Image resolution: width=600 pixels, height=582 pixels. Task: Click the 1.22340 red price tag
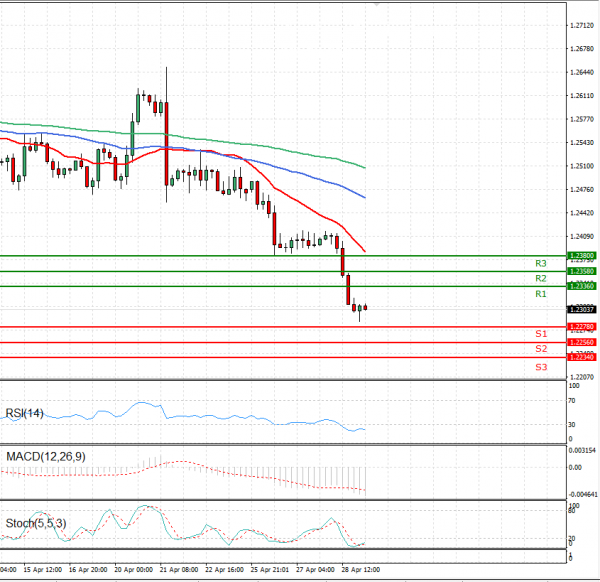(582, 357)
